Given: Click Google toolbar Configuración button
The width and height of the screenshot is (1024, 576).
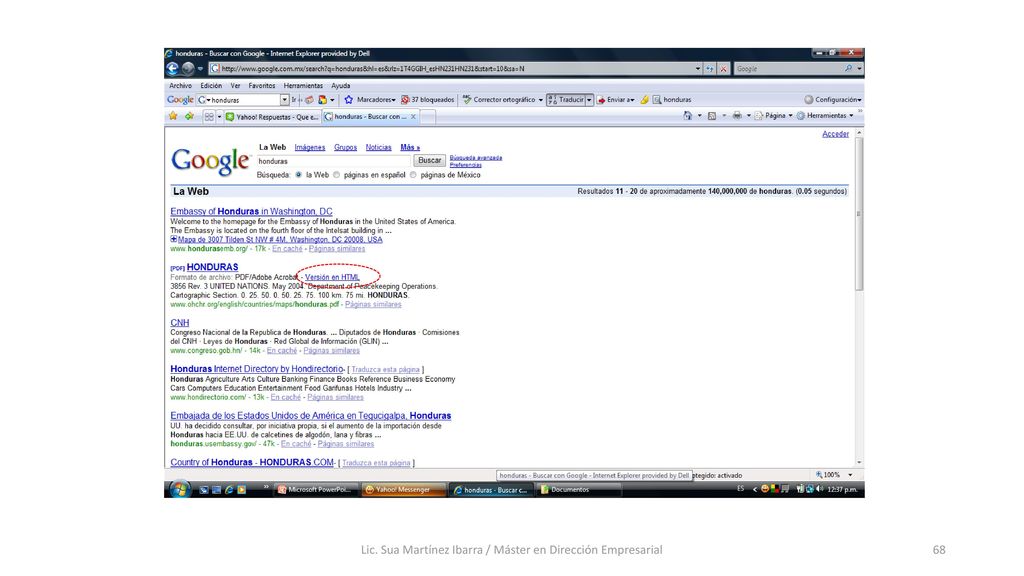Looking at the screenshot, I should [833, 100].
